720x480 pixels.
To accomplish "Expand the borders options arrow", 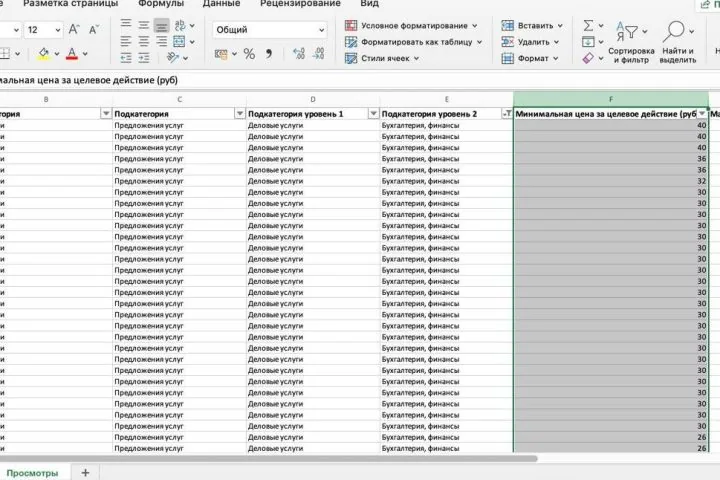I will pyautogui.click(x=17, y=54).
